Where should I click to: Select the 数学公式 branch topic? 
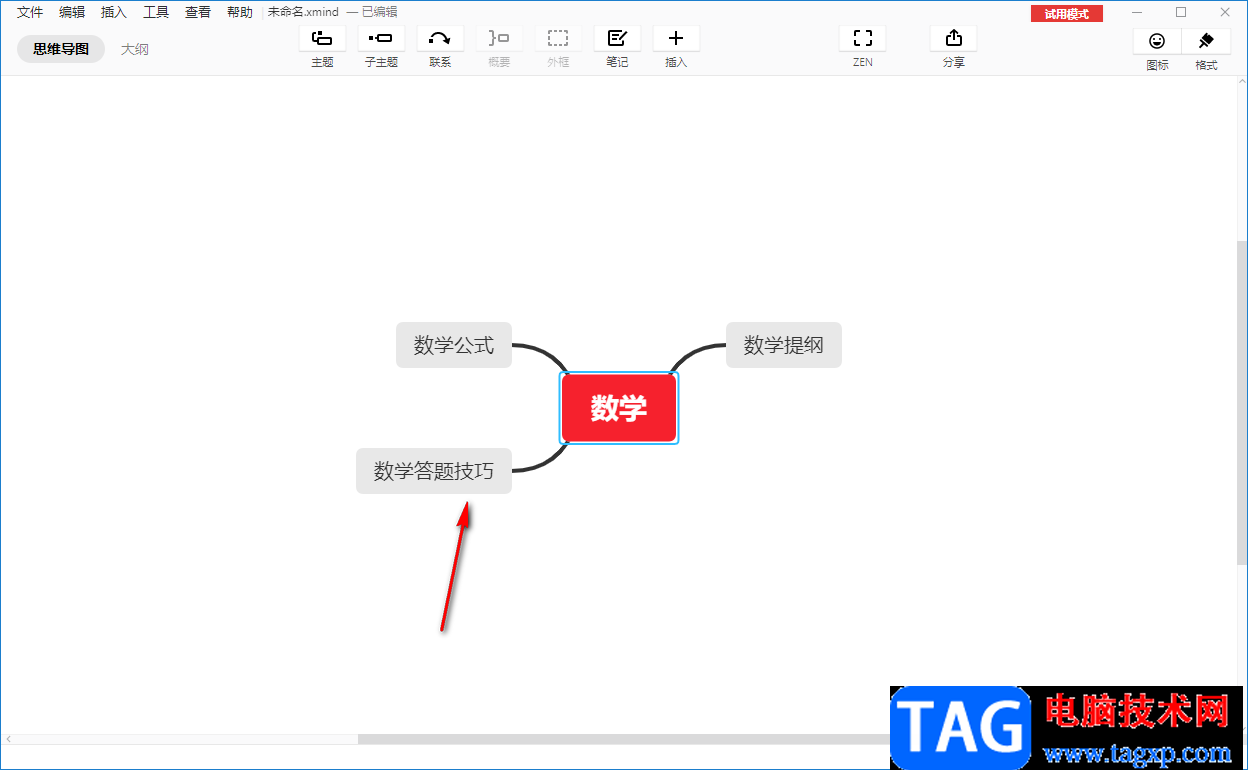click(x=454, y=345)
